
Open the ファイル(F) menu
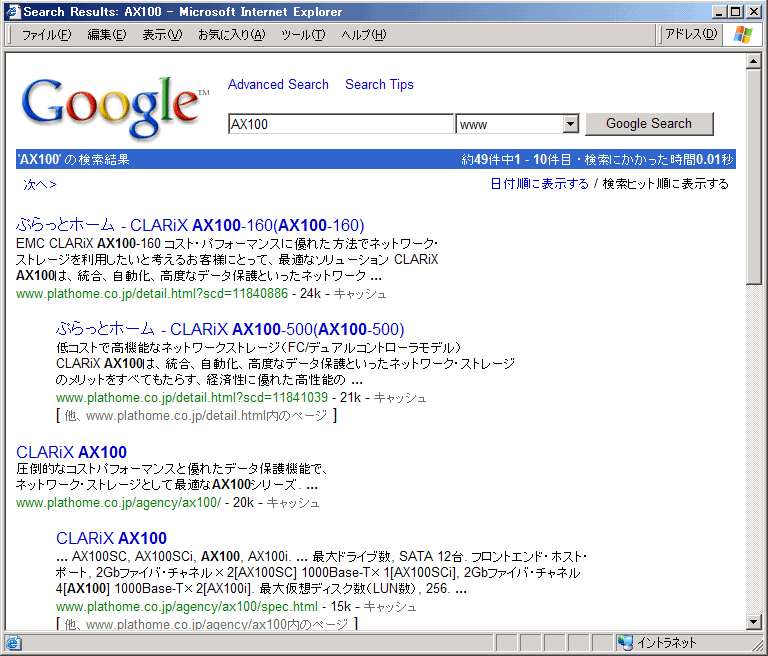[x=47, y=35]
